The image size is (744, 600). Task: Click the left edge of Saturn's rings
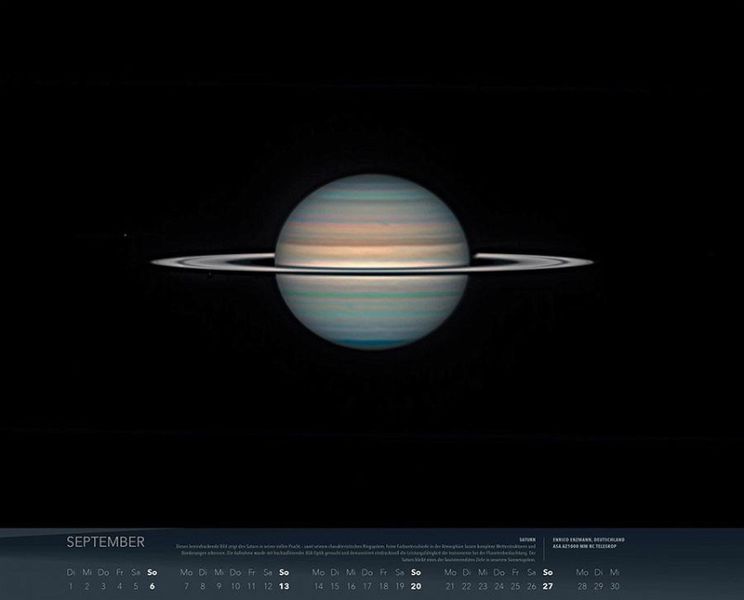160,263
